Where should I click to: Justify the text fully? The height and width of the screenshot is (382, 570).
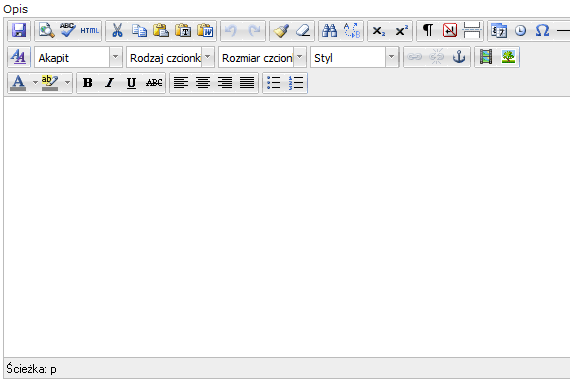click(247, 83)
